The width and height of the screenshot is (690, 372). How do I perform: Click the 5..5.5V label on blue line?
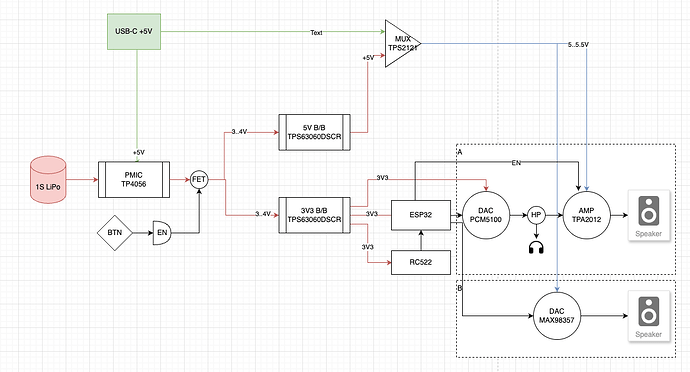[x=578, y=44]
